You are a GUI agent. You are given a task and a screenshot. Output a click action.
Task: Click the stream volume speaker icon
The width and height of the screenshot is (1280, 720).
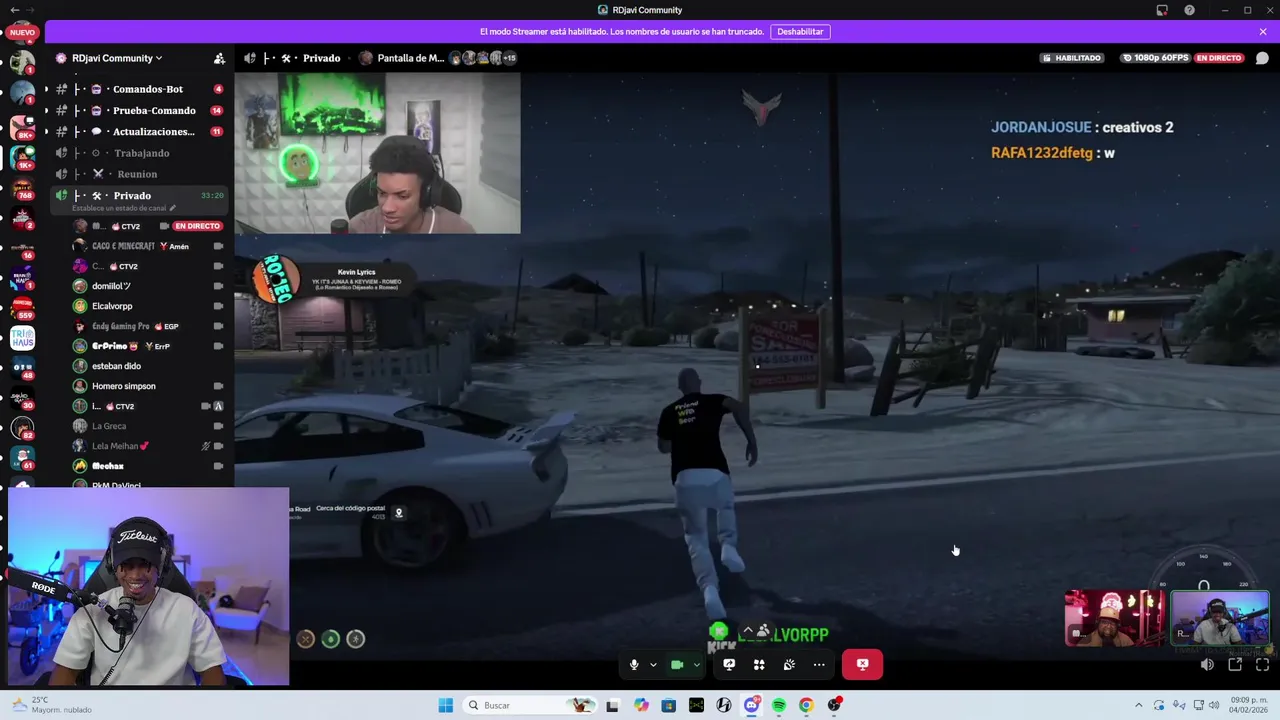coord(1207,665)
